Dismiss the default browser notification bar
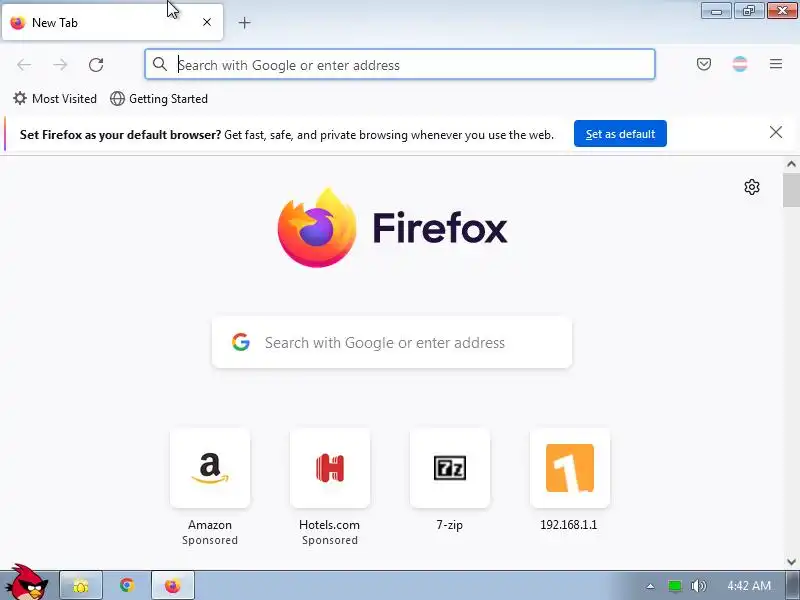Image resolution: width=800 pixels, height=600 pixels. pos(776,133)
